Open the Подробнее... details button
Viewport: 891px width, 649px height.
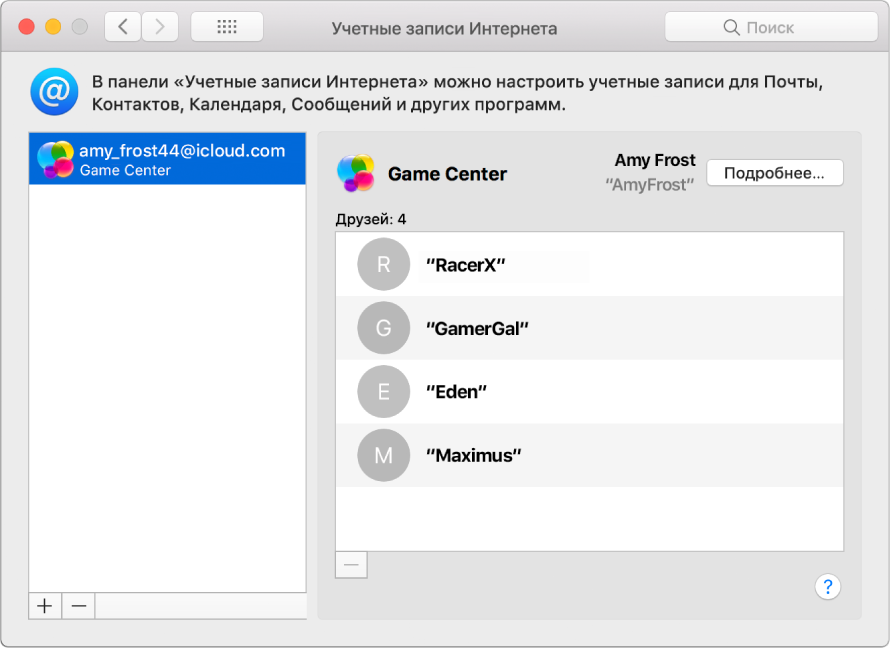[775, 173]
